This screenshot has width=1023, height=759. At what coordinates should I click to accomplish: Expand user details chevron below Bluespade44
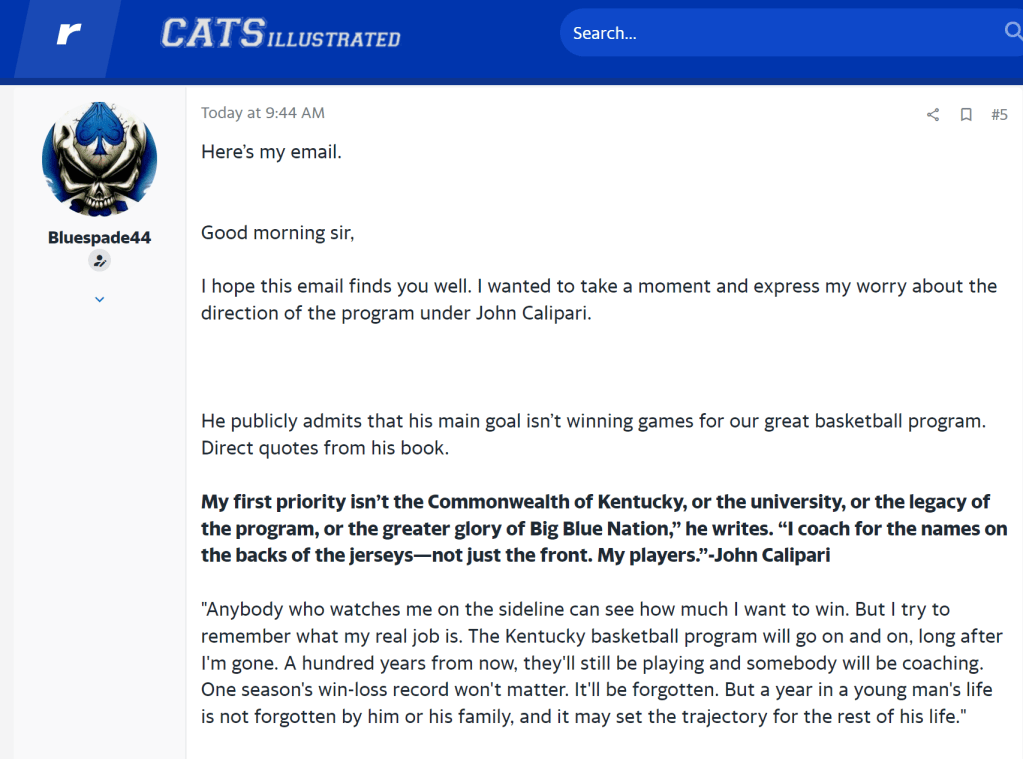(x=99, y=299)
